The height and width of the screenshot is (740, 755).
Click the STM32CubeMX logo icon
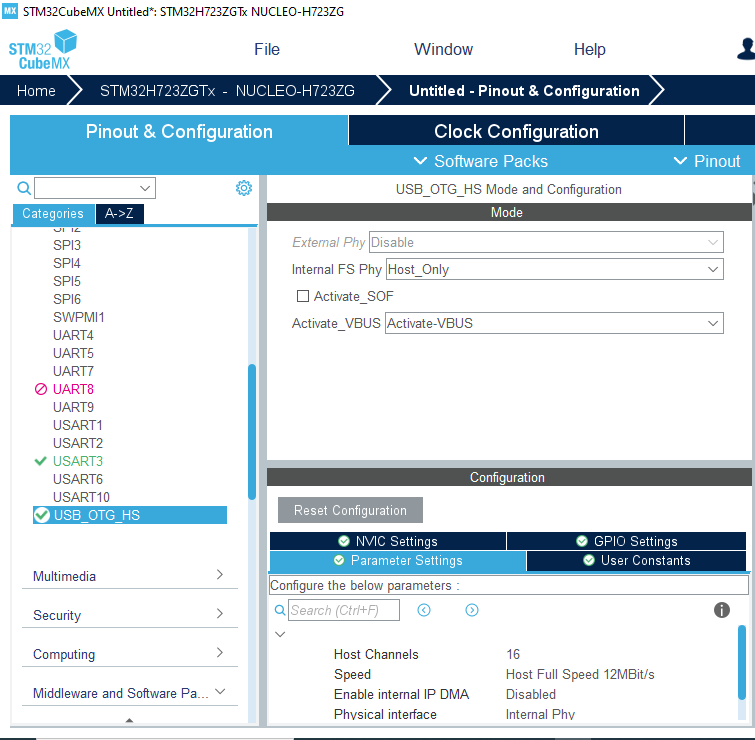pos(42,50)
